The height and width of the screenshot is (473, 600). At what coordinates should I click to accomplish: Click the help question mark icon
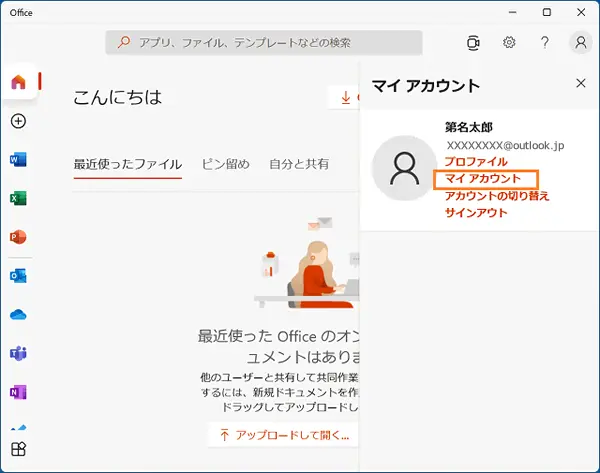545,42
